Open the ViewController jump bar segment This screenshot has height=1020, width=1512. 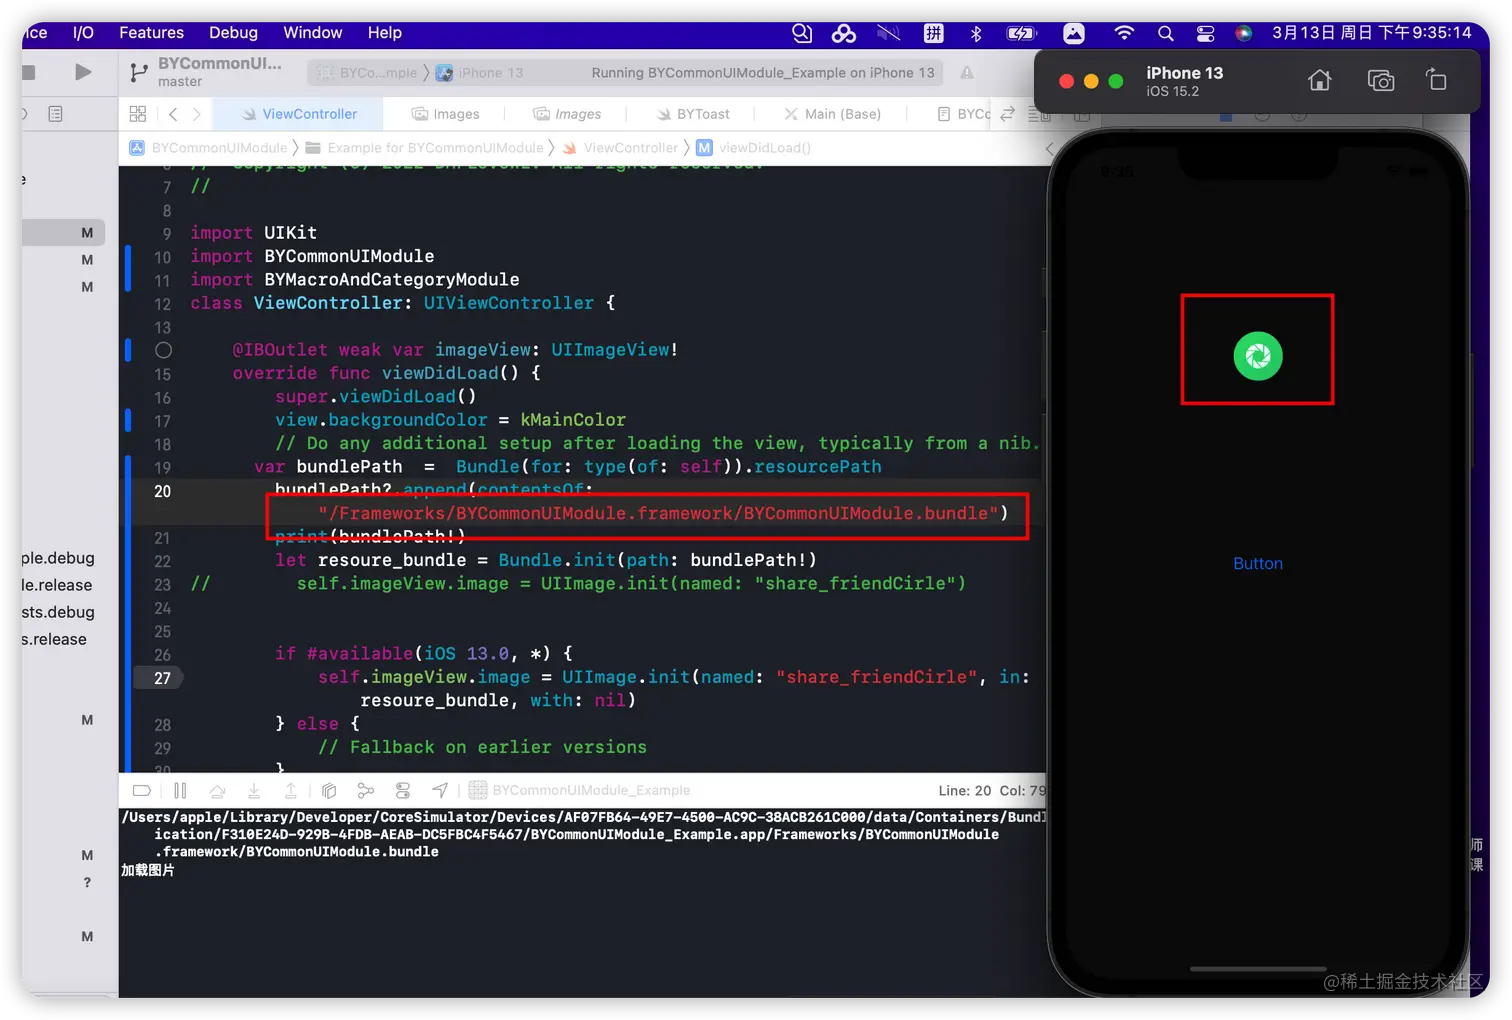click(x=621, y=148)
